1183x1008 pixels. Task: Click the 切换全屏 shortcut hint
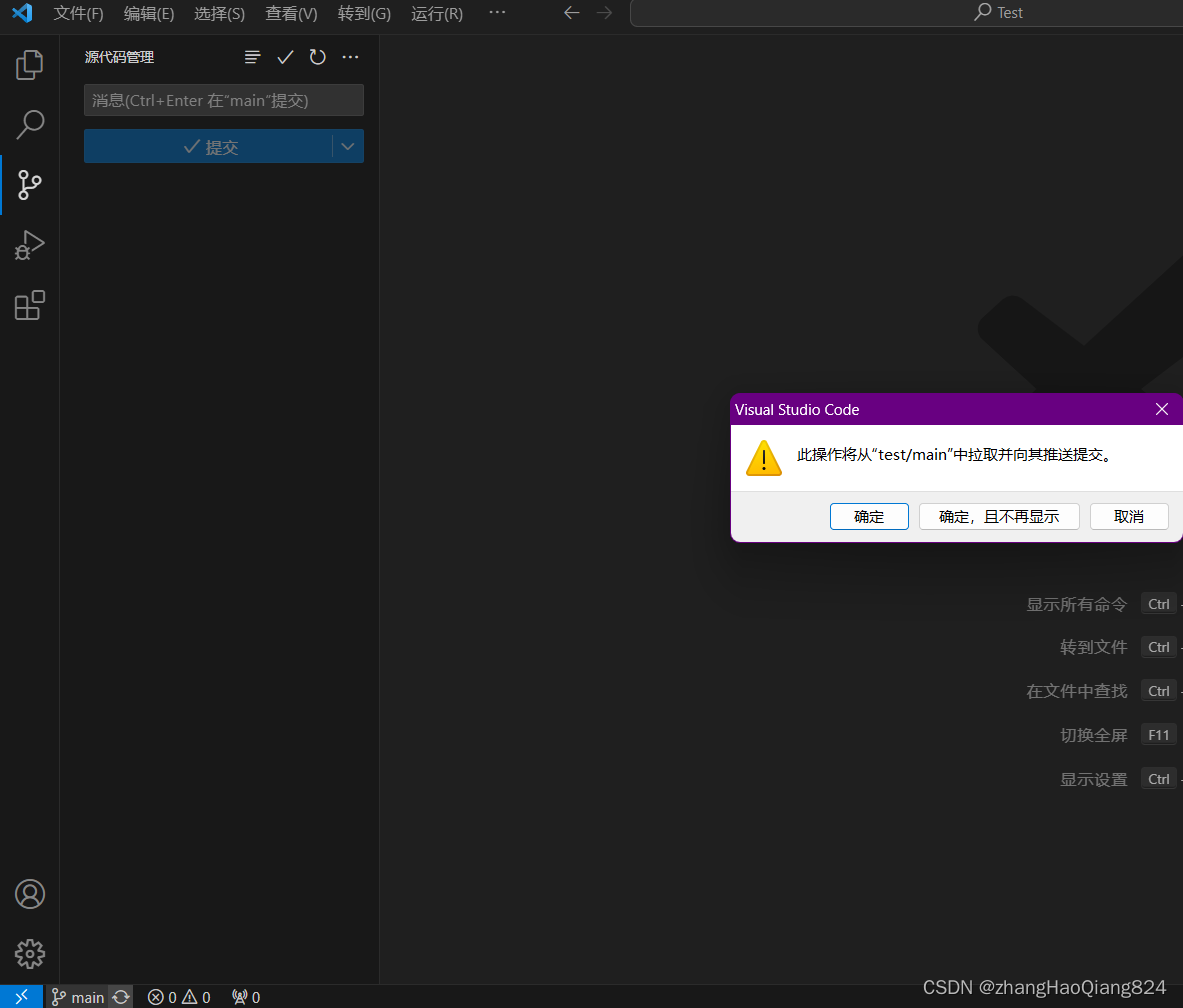point(1094,735)
